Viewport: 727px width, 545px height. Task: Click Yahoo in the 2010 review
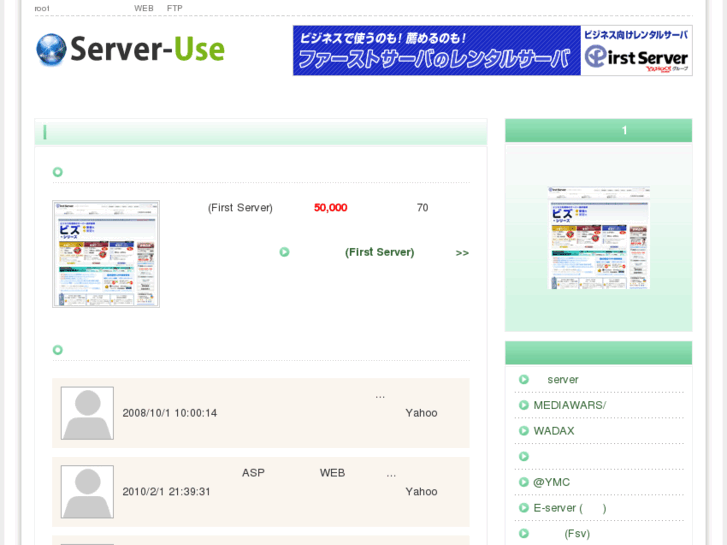(421, 492)
